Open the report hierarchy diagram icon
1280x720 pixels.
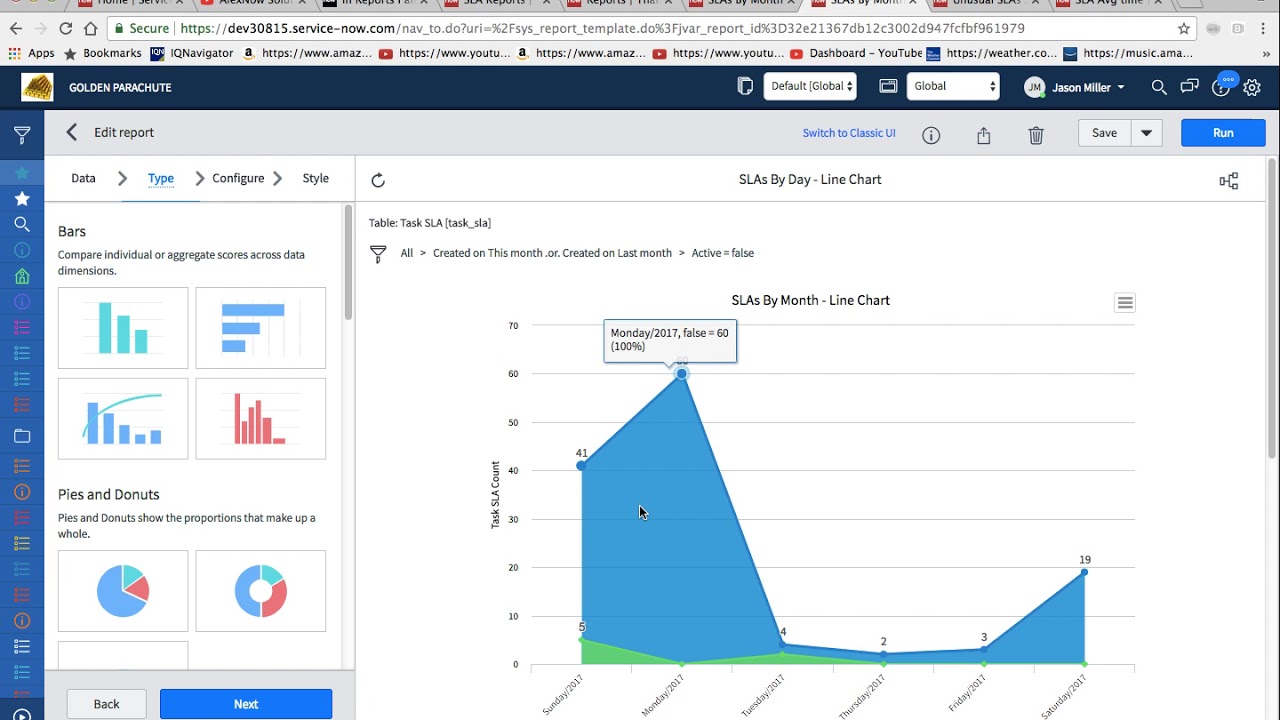(x=1229, y=181)
